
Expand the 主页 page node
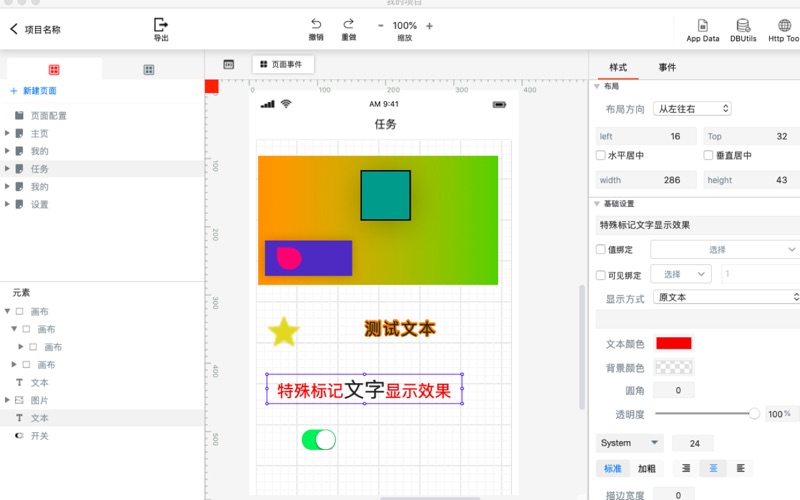pos(7,133)
